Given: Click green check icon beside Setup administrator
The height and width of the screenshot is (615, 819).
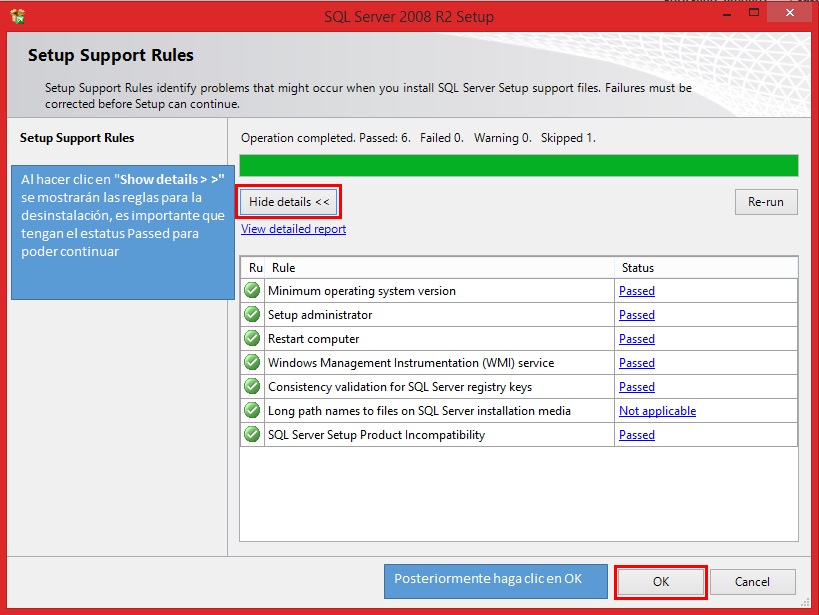Looking at the screenshot, I should pos(252,314).
